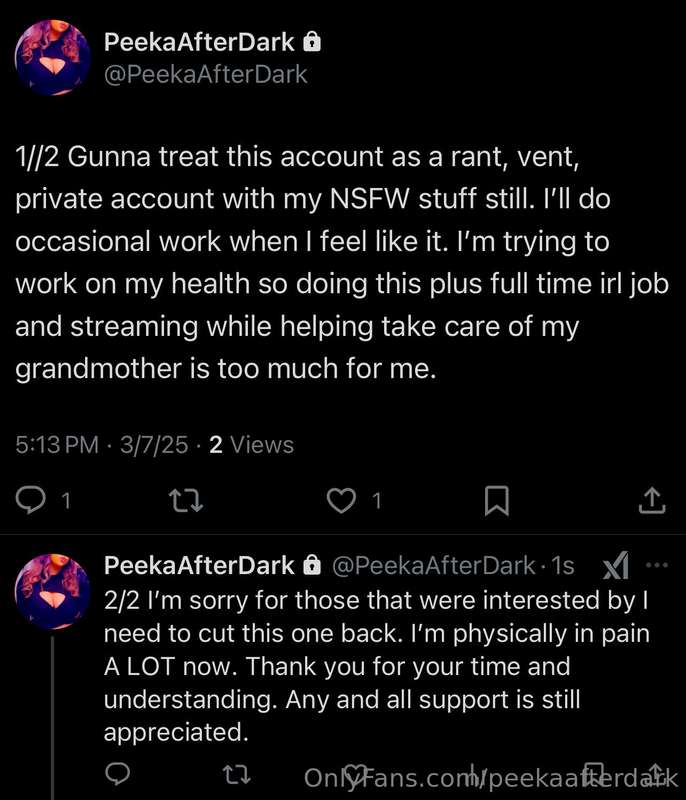
Task: Open @PeekaAfterDark handle under name
Action: pyautogui.click(x=206, y=74)
